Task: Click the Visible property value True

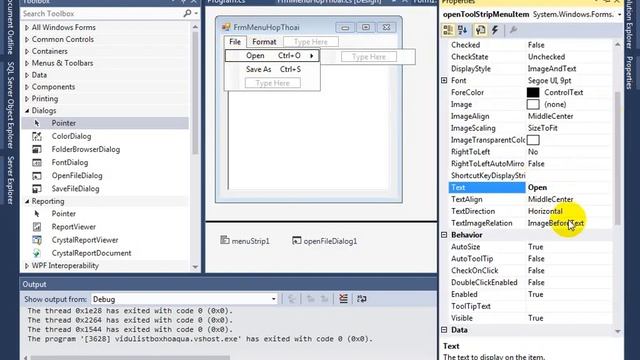Action: 536,318
